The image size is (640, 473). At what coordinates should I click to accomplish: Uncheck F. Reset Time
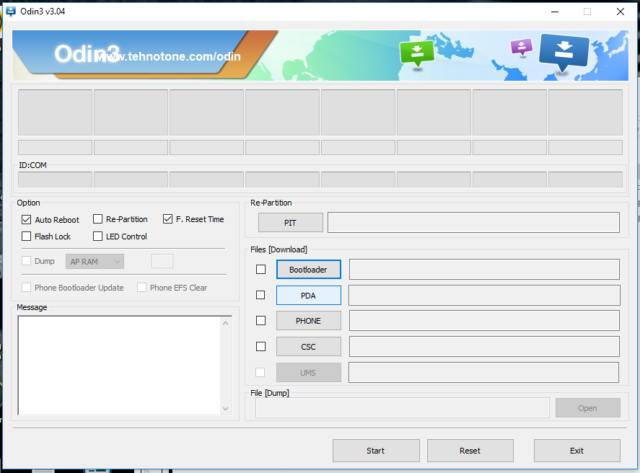[168, 219]
